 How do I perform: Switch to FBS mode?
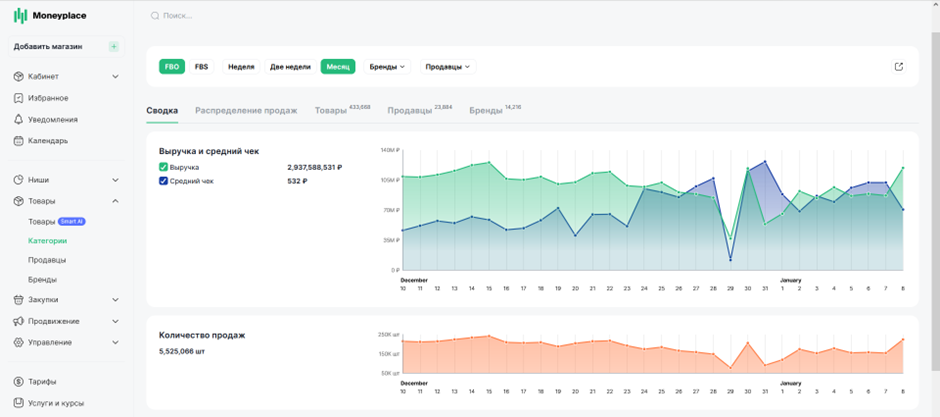(x=201, y=67)
